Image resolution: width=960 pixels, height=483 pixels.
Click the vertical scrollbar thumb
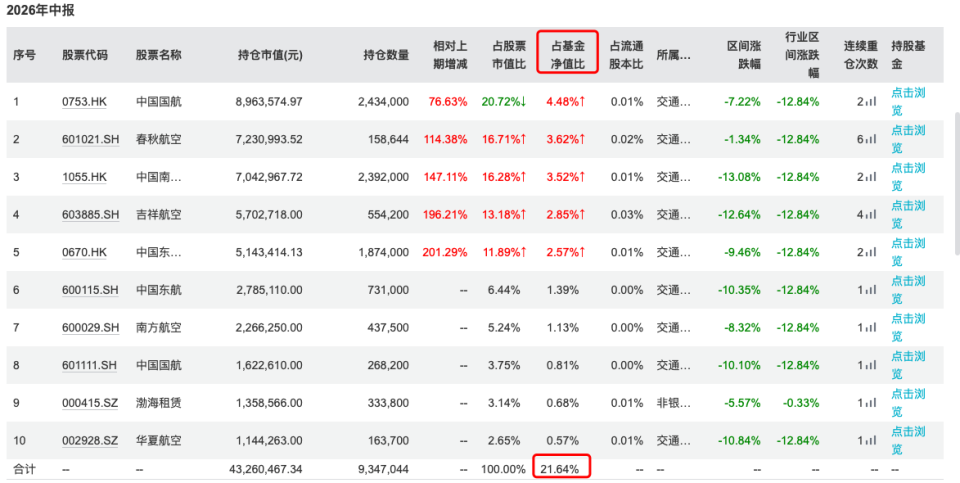[x=956, y=182]
